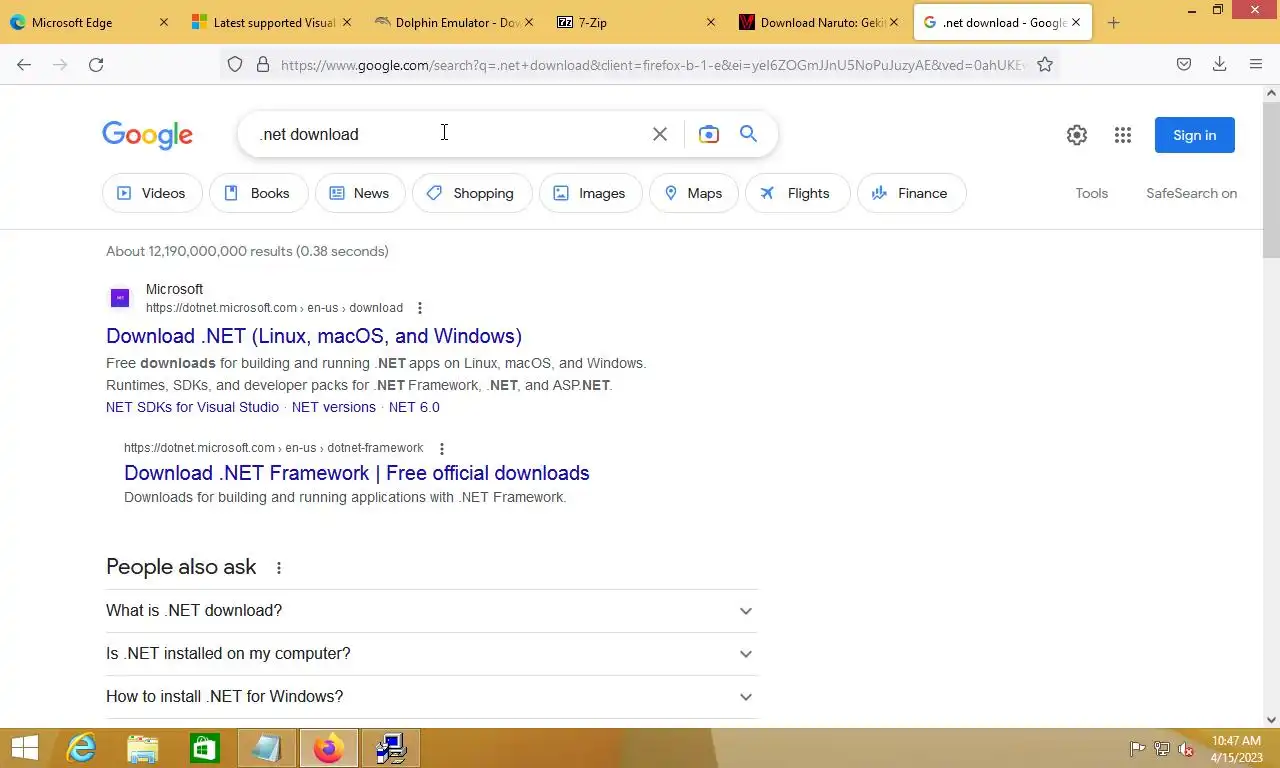This screenshot has height=768, width=1280.
Task: Click the browser address bar URL
Action: tap(652, 64)
